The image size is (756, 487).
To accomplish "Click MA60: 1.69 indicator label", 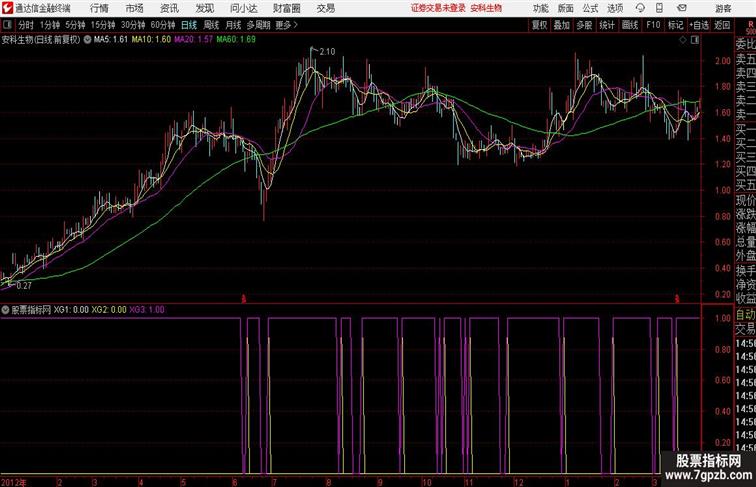I will [236, 40].
